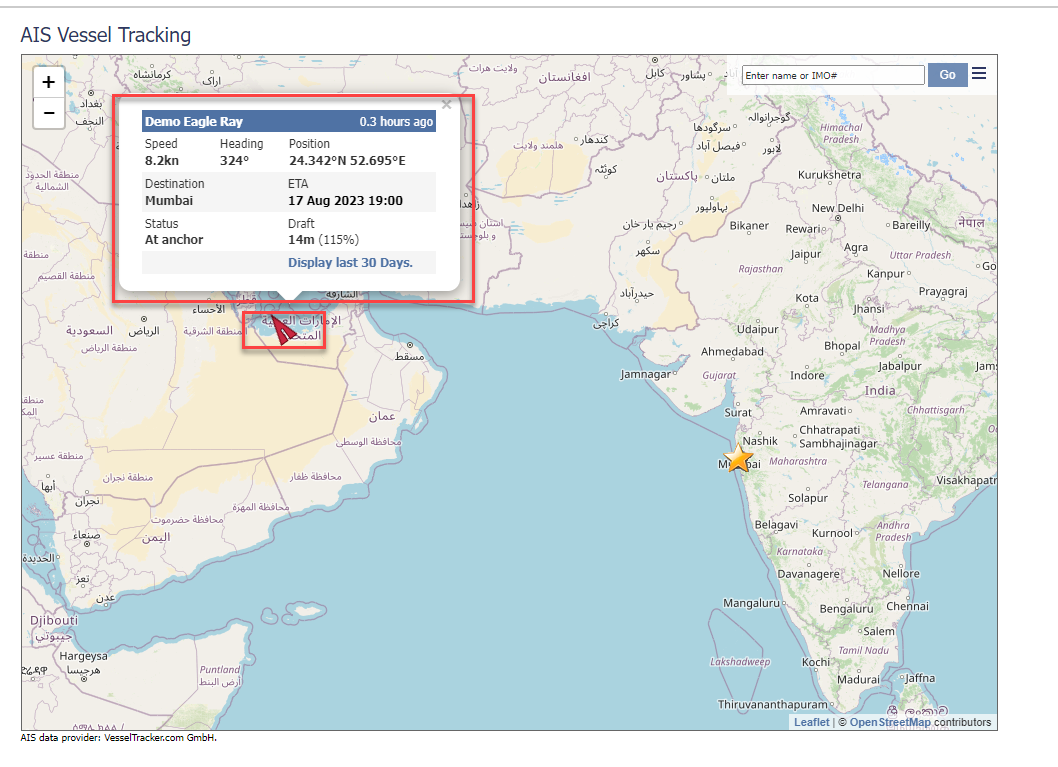Screen dimensions: 1058x767
Task: Click the Nashik map label
Action: [760, 441]
